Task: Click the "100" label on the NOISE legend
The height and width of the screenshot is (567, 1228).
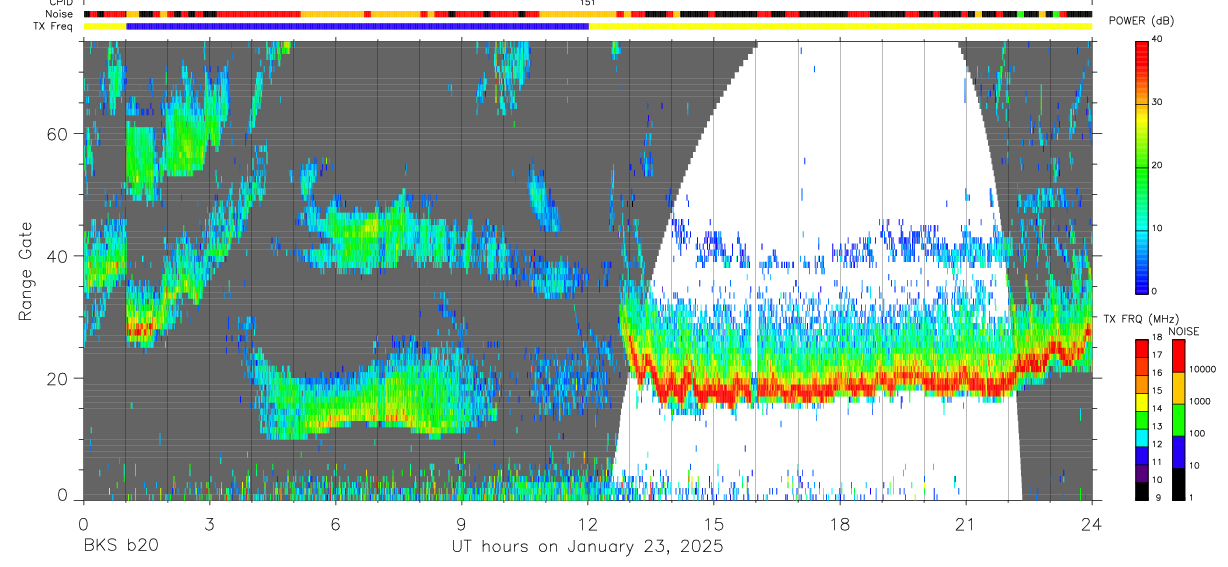Action: tap(1197, 433)
